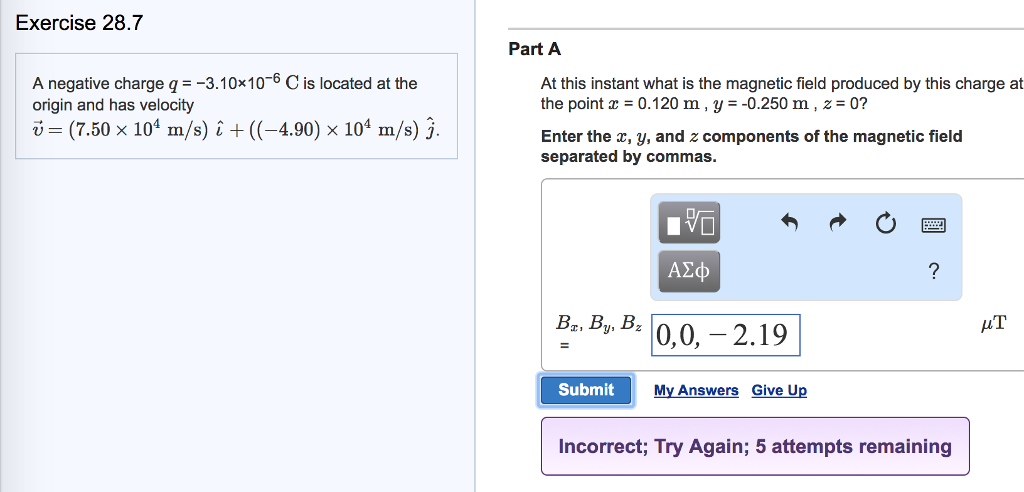Click the Exercise 28.7 heading

[x=80, y=23]
